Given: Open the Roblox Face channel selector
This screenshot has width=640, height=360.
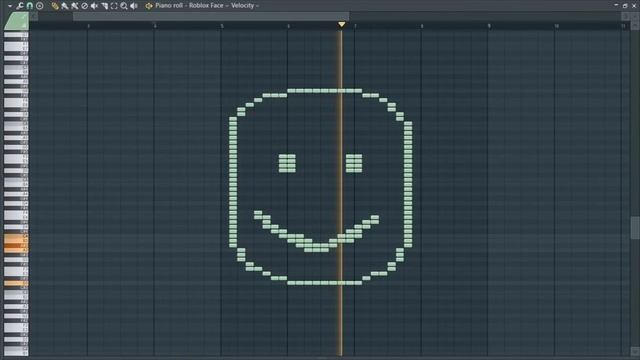Looking at the screenshot, I should click(206, 6).
